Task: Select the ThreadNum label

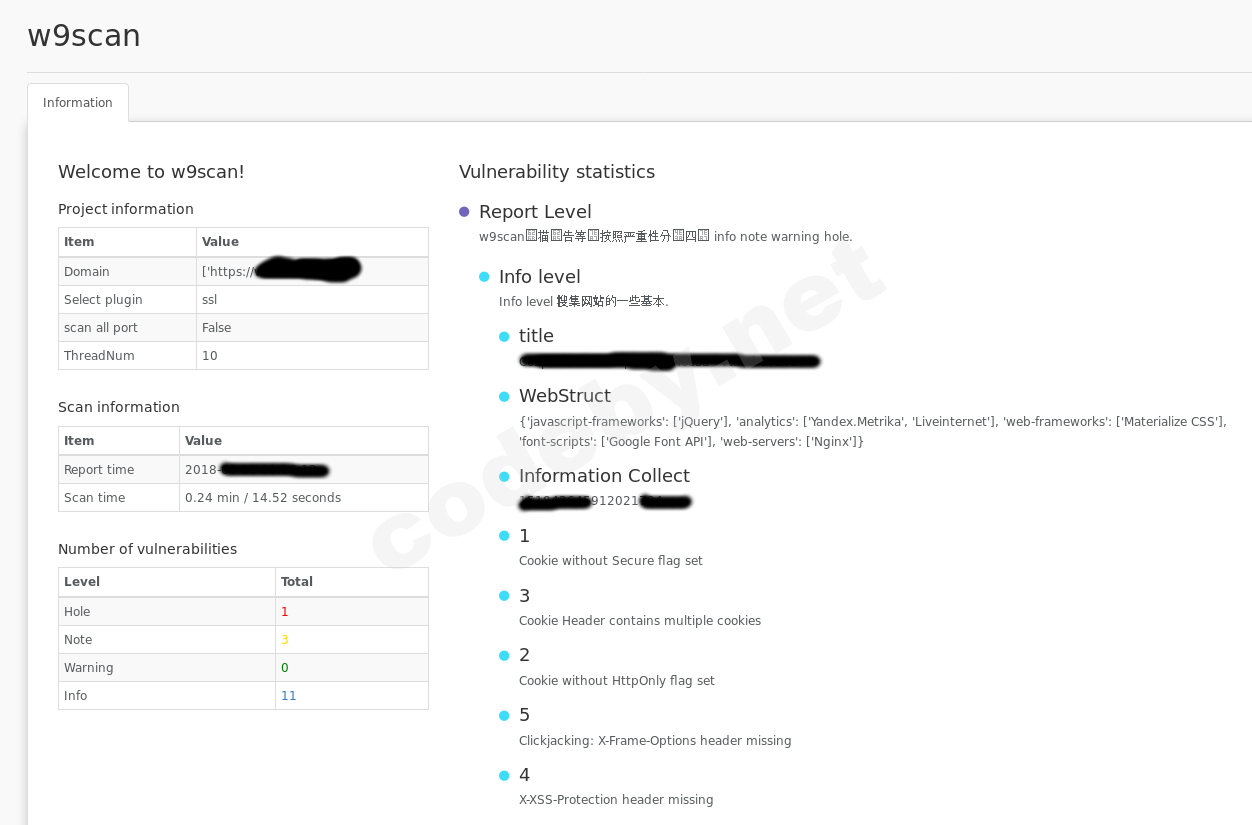Action: tap(99, 356)
